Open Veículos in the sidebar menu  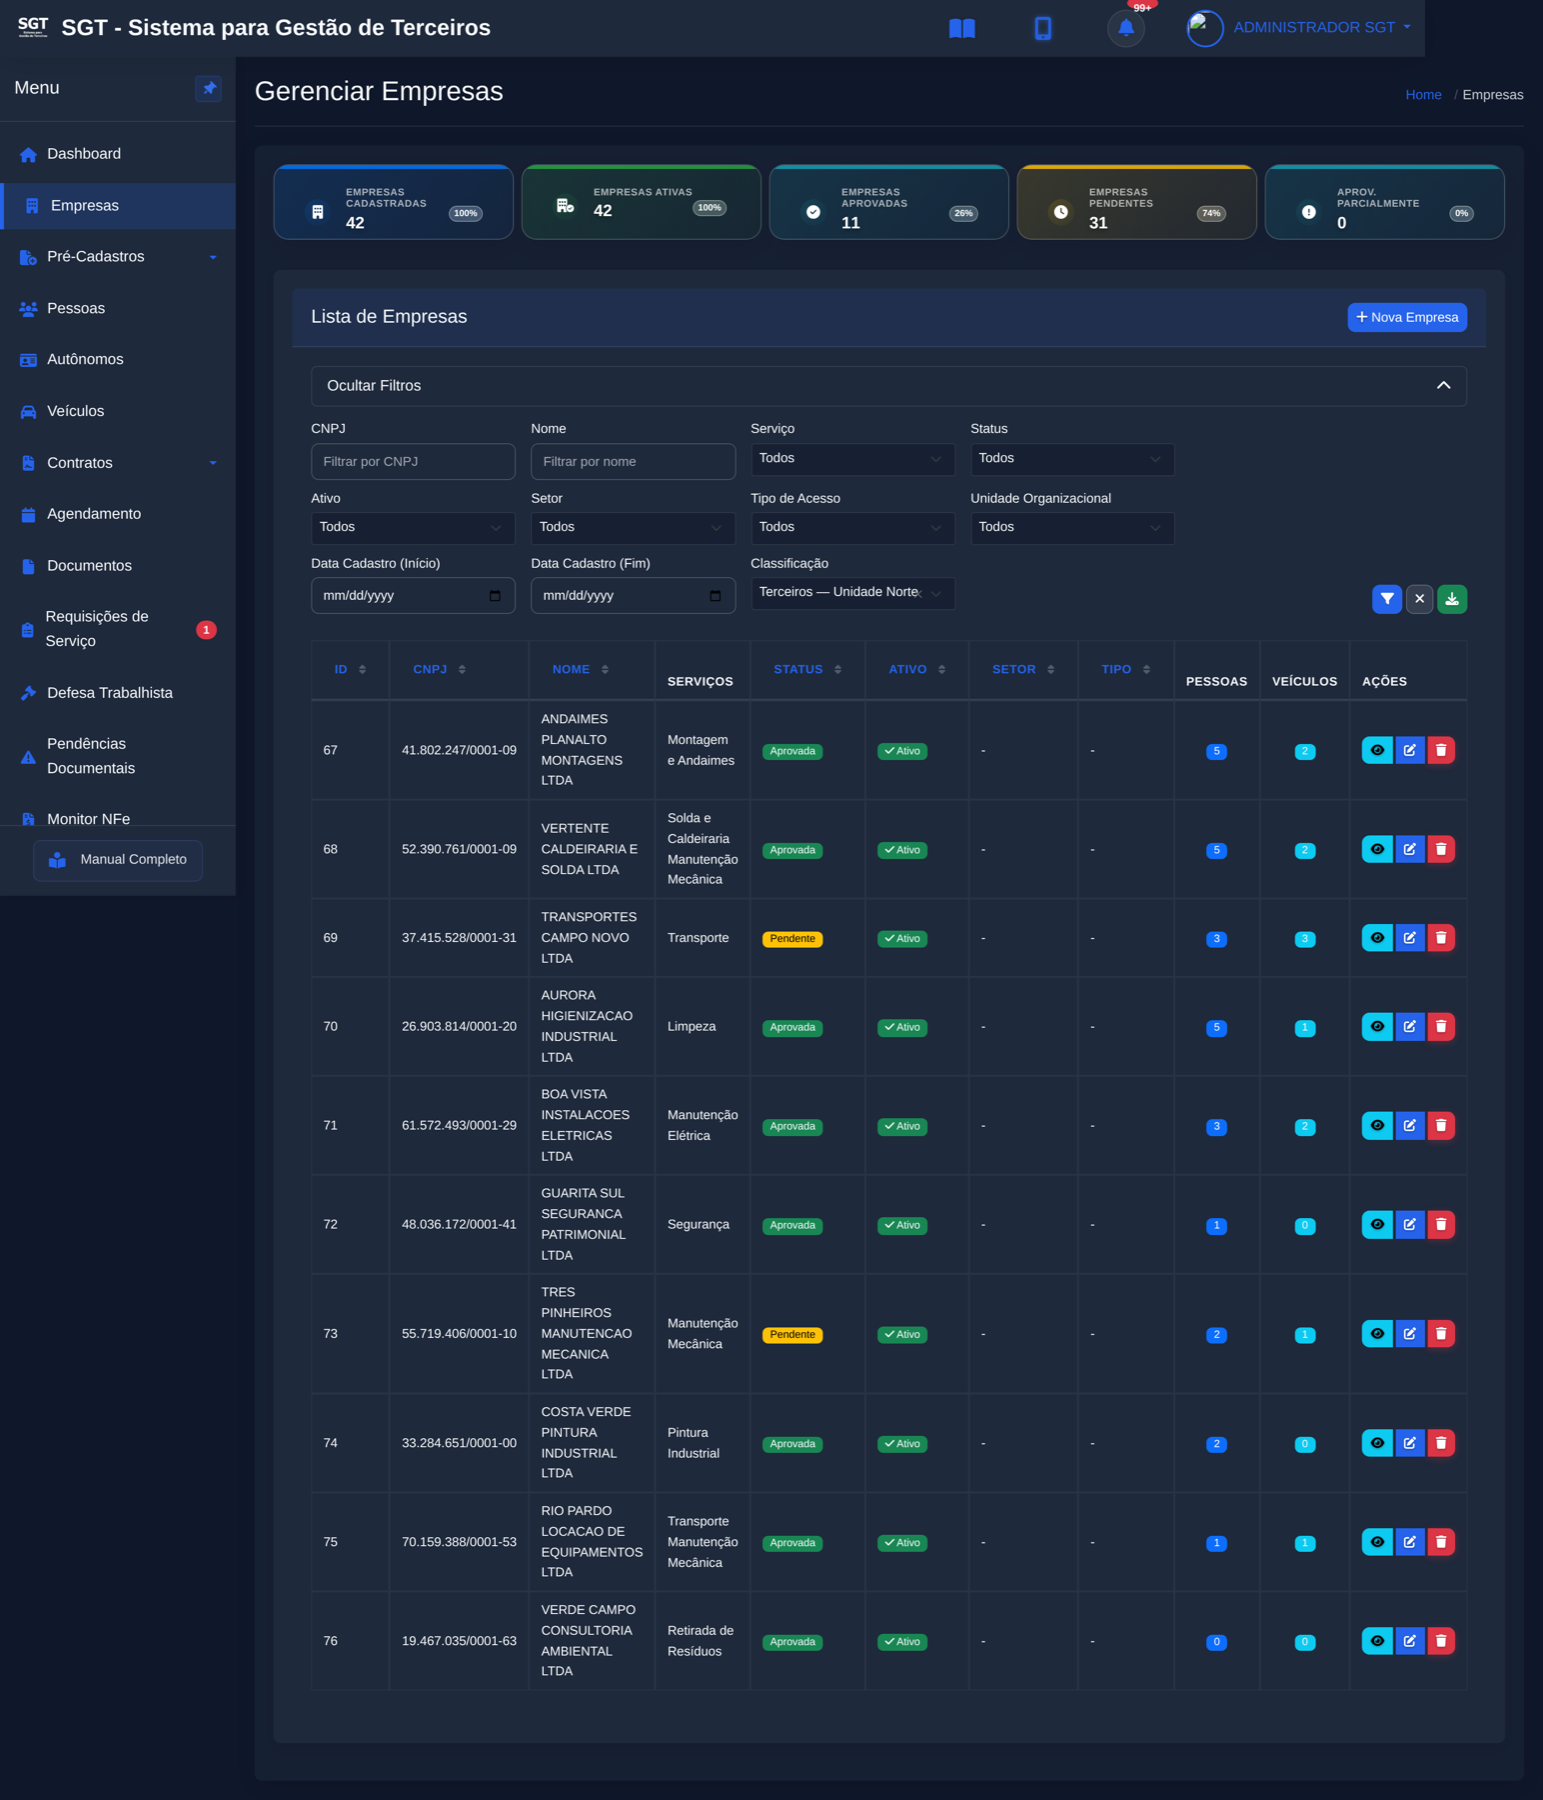click(x=118, y=411)
